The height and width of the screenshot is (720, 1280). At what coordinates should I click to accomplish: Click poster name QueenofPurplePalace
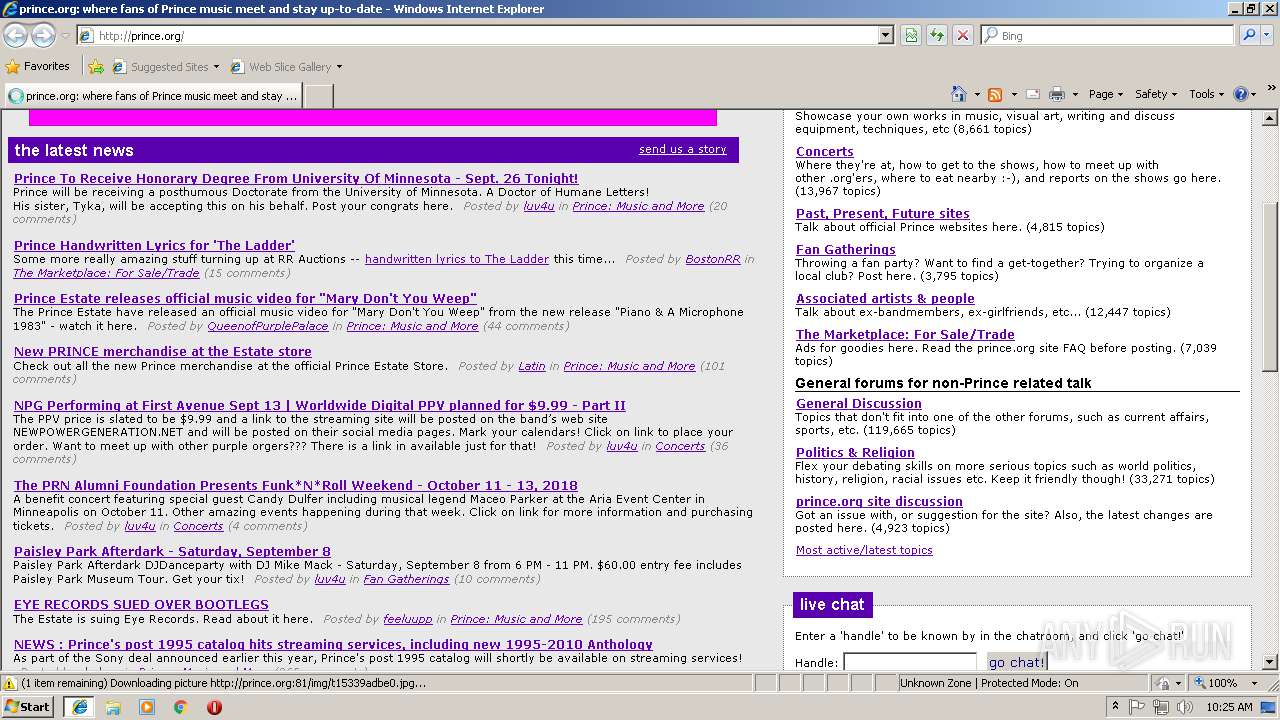coord(267,326)
